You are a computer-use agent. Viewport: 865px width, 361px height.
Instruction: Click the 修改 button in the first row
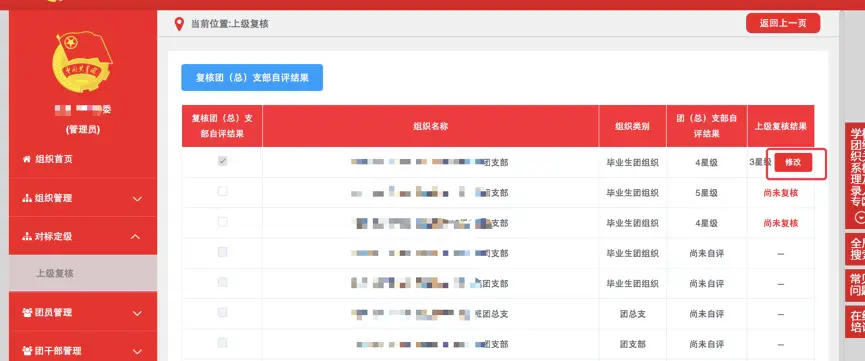pyautogui.click(x=793, y=162)
